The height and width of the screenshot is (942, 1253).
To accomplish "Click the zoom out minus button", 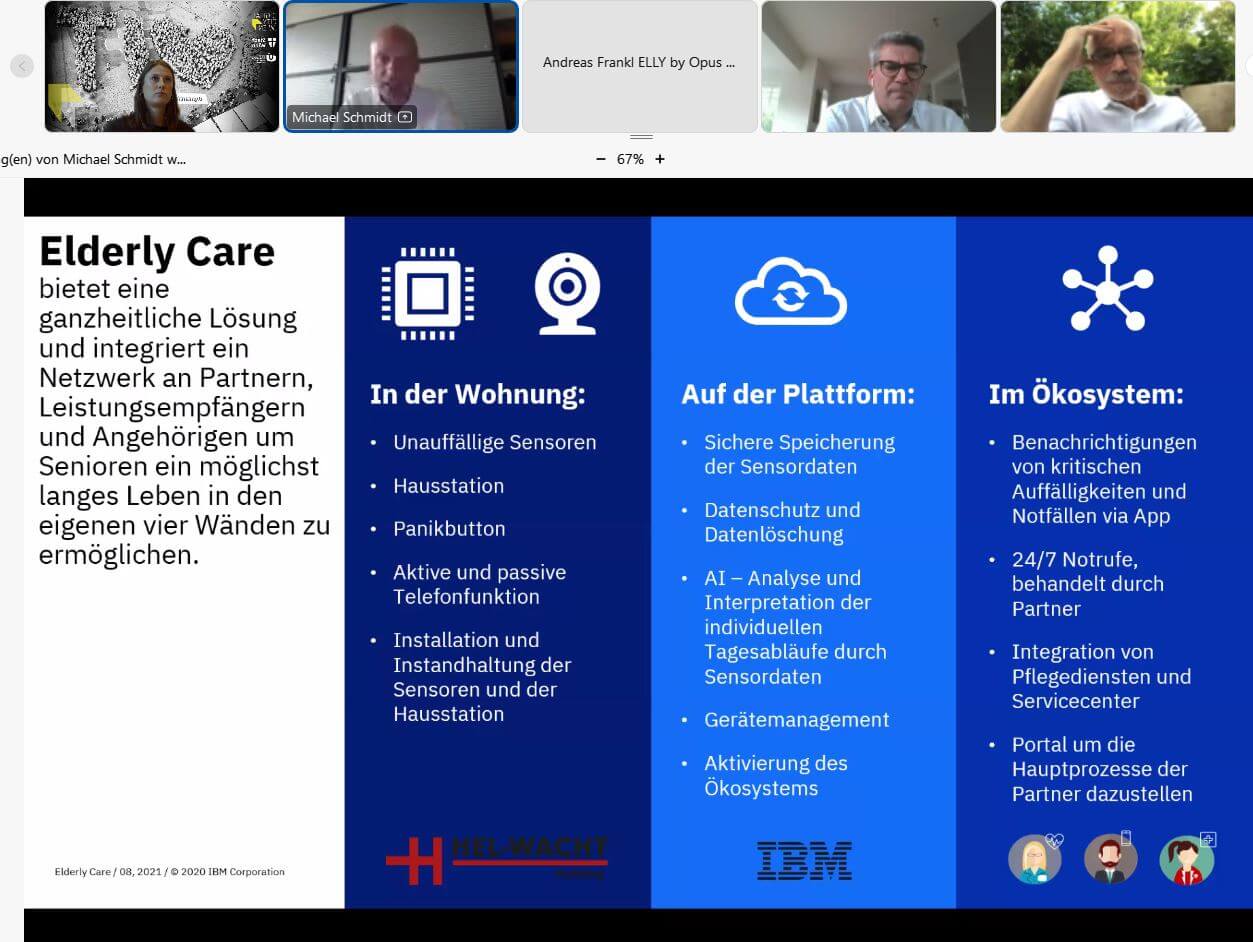I will (600, 159).
